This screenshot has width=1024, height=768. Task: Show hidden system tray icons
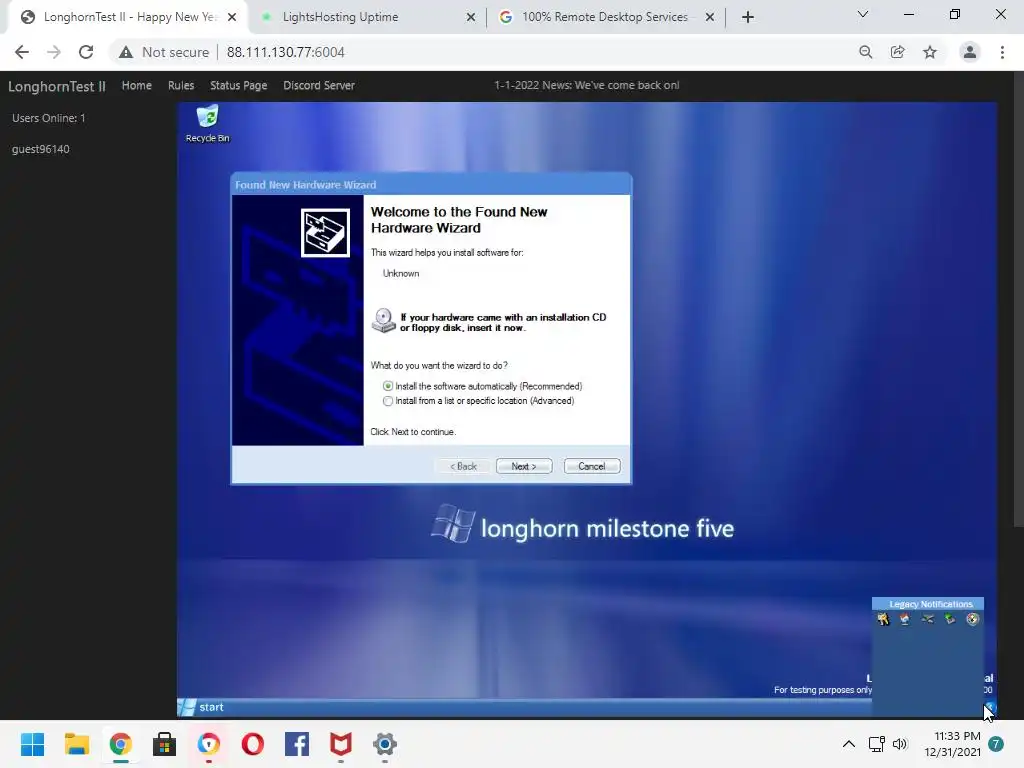tap(848, 744)
